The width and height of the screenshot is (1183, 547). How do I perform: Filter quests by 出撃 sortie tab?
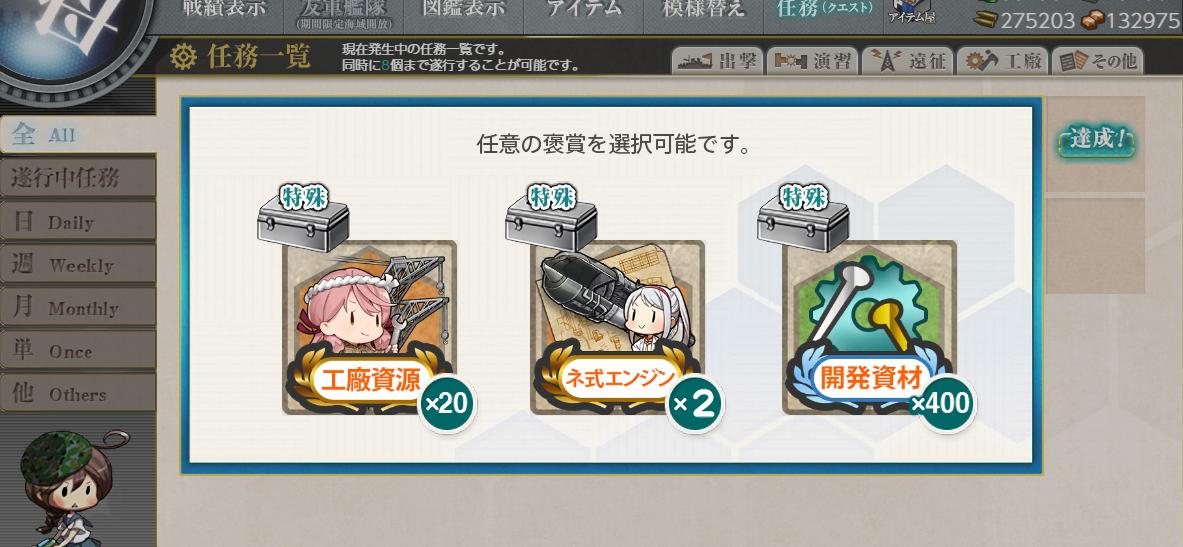pos(717,61)
